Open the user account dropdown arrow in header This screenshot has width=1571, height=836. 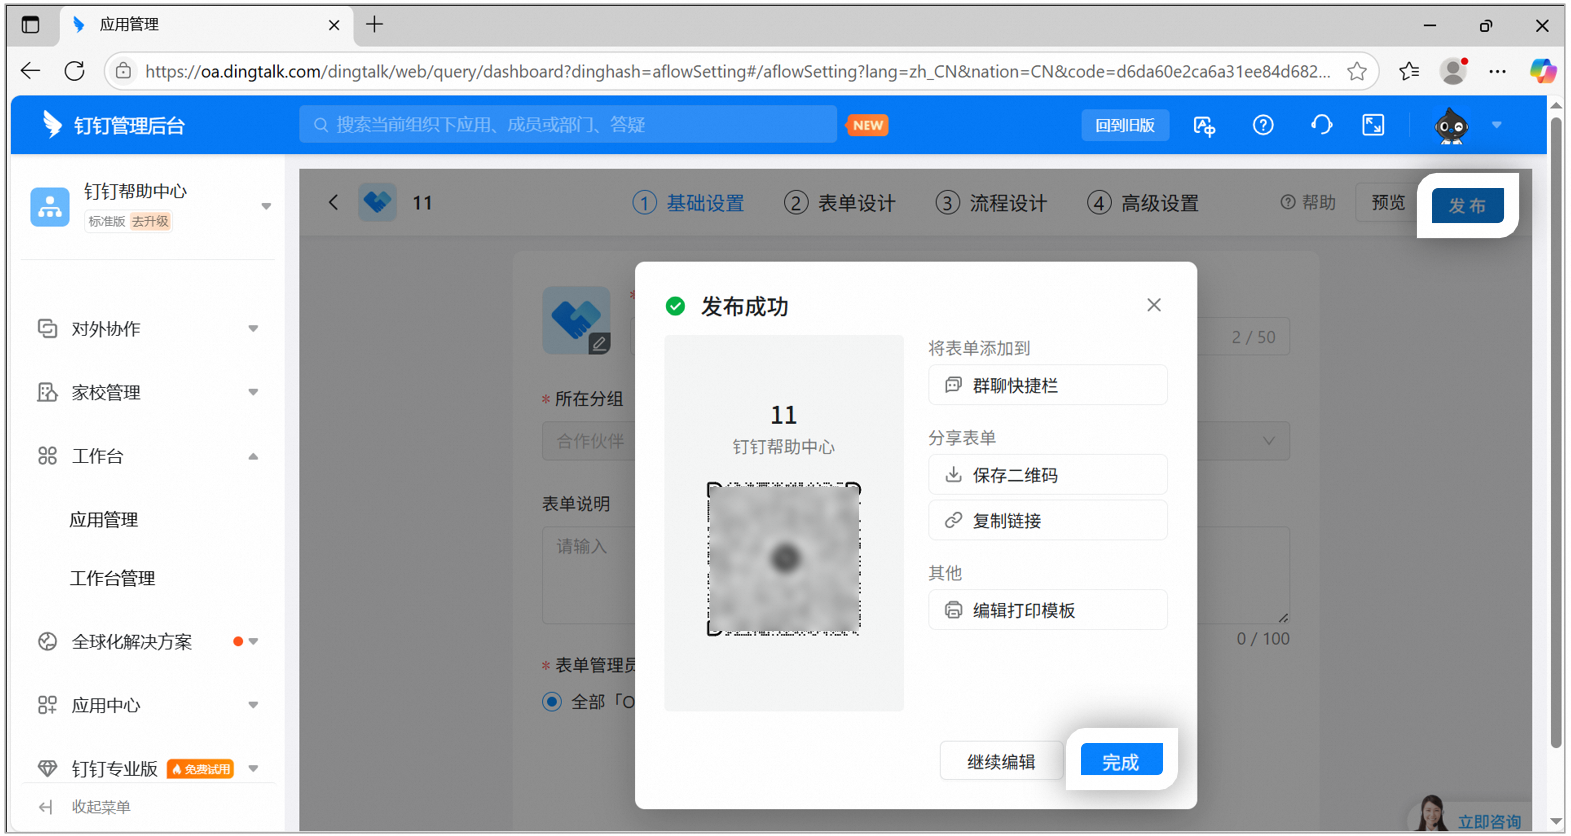1497,125
